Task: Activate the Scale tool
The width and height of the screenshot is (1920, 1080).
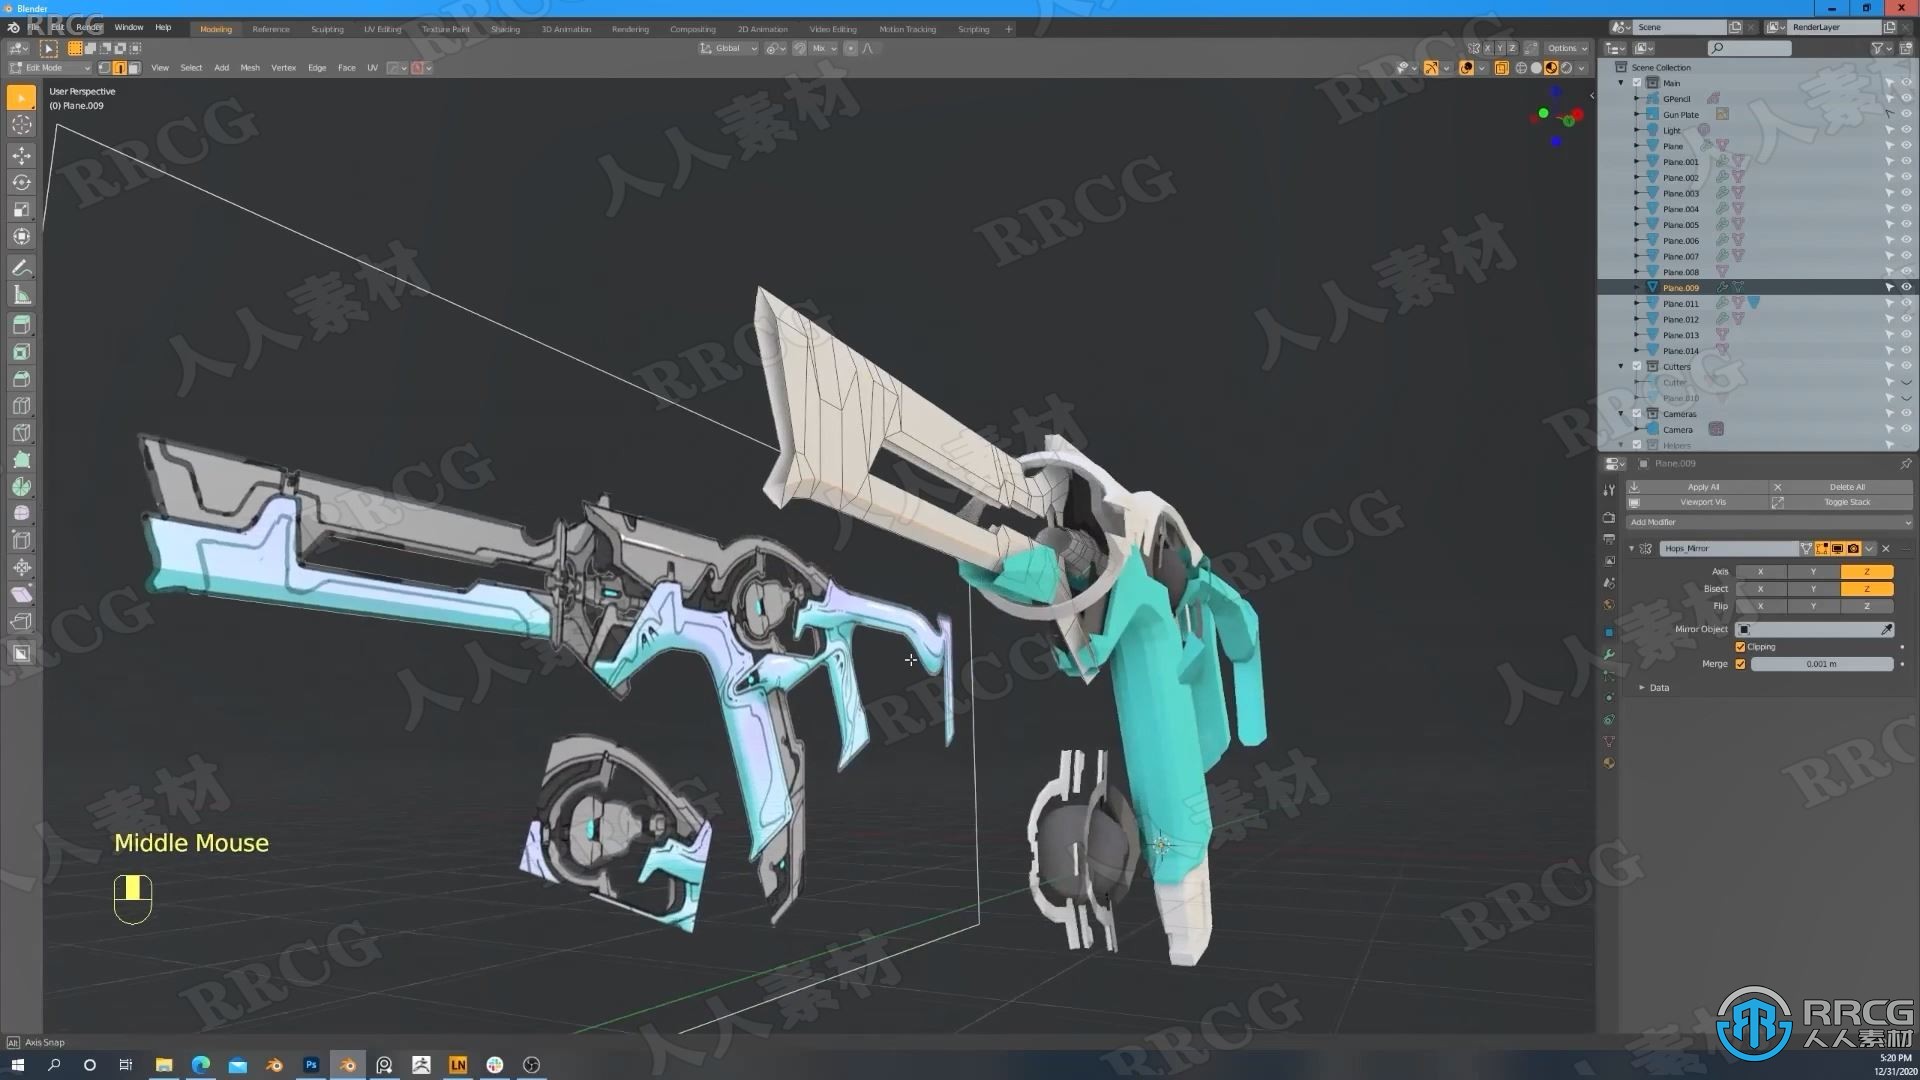Action: click(x=21, y=209)
